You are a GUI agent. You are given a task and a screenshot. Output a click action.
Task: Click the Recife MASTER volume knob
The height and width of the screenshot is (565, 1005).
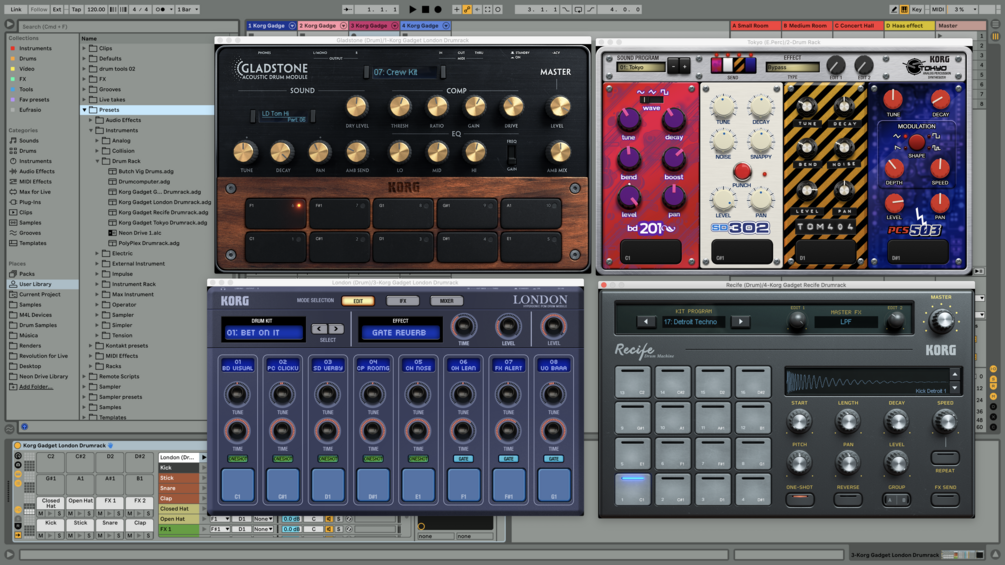click(941, 320)
